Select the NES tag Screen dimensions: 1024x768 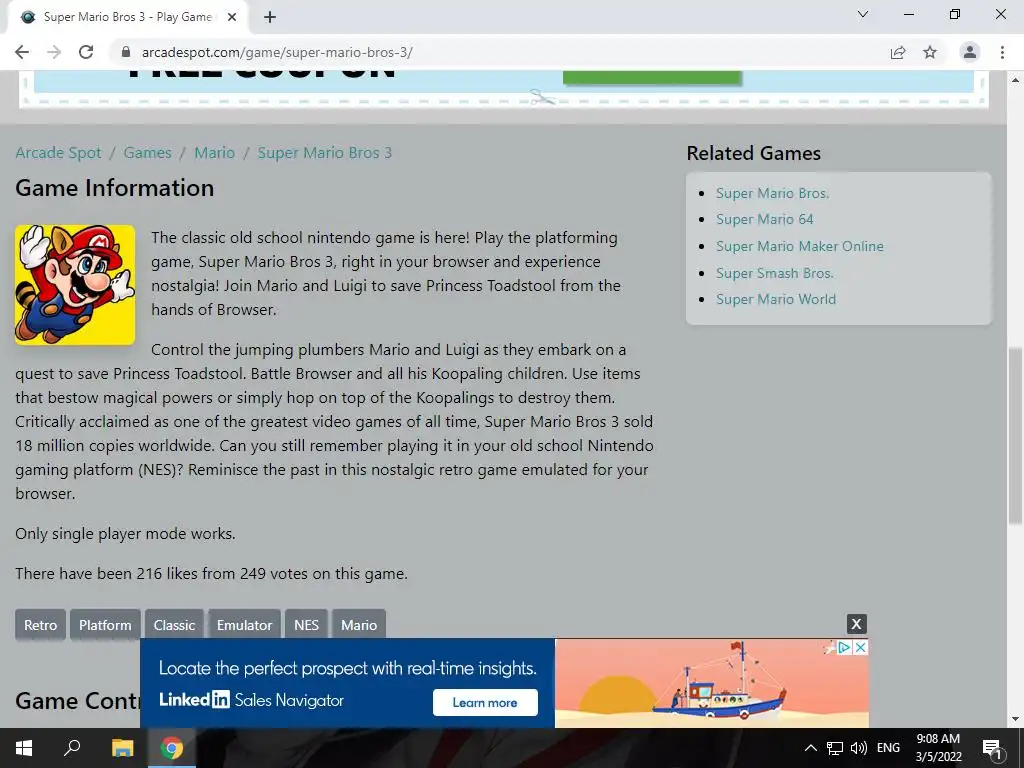coord(306,625)
